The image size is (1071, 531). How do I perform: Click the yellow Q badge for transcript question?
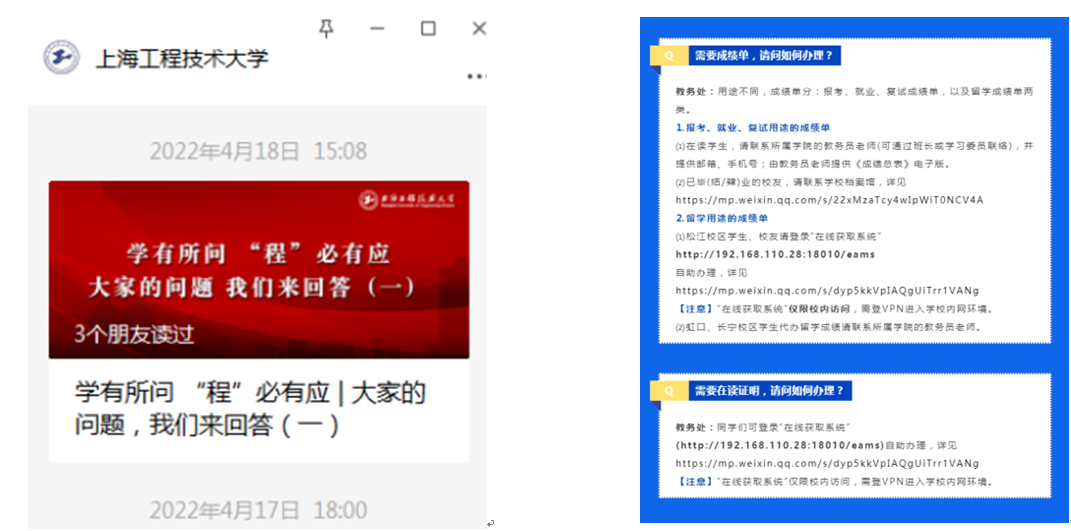[668, 56]
